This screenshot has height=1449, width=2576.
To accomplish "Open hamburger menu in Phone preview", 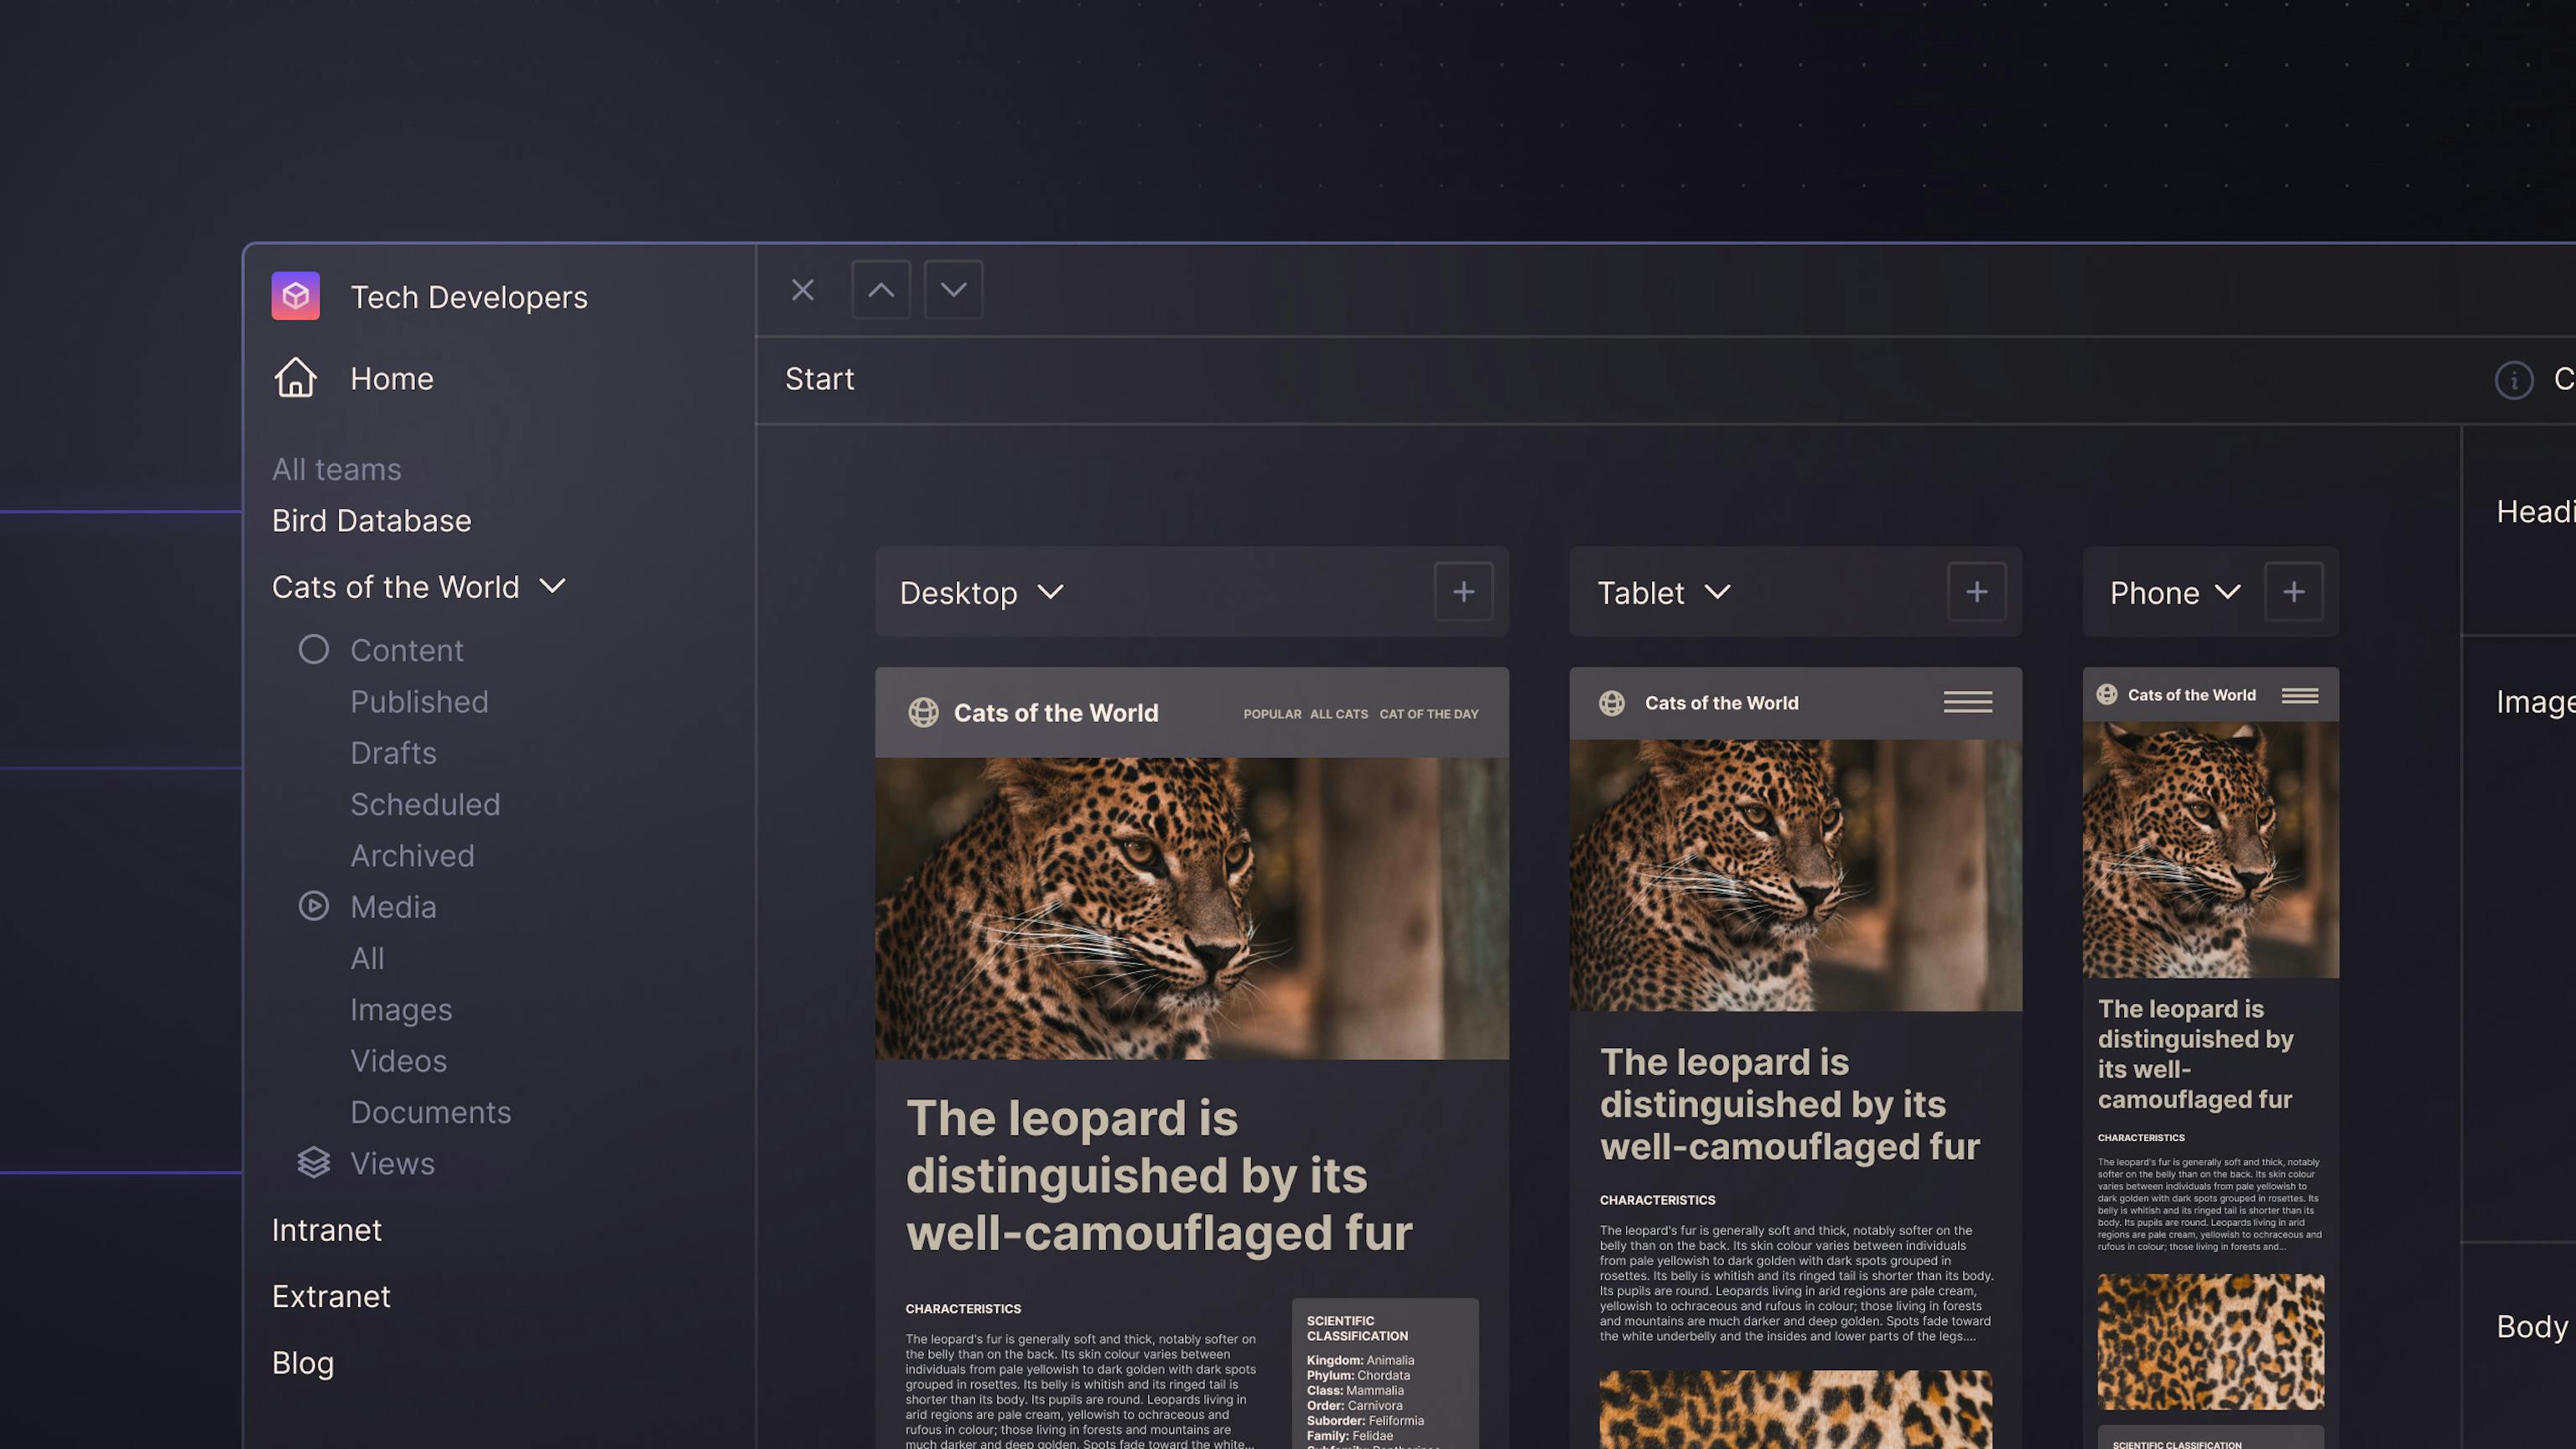I will (x=2299, y=695).
